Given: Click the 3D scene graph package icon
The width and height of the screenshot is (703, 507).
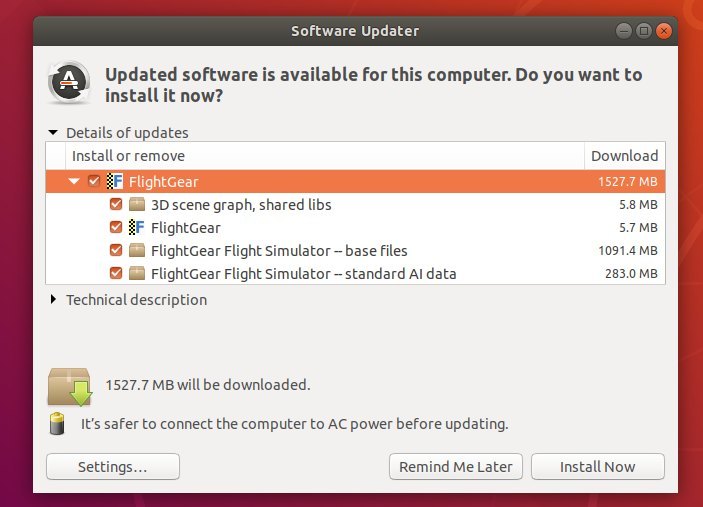Looking at the screenshot, I should [x=137, y=204].
